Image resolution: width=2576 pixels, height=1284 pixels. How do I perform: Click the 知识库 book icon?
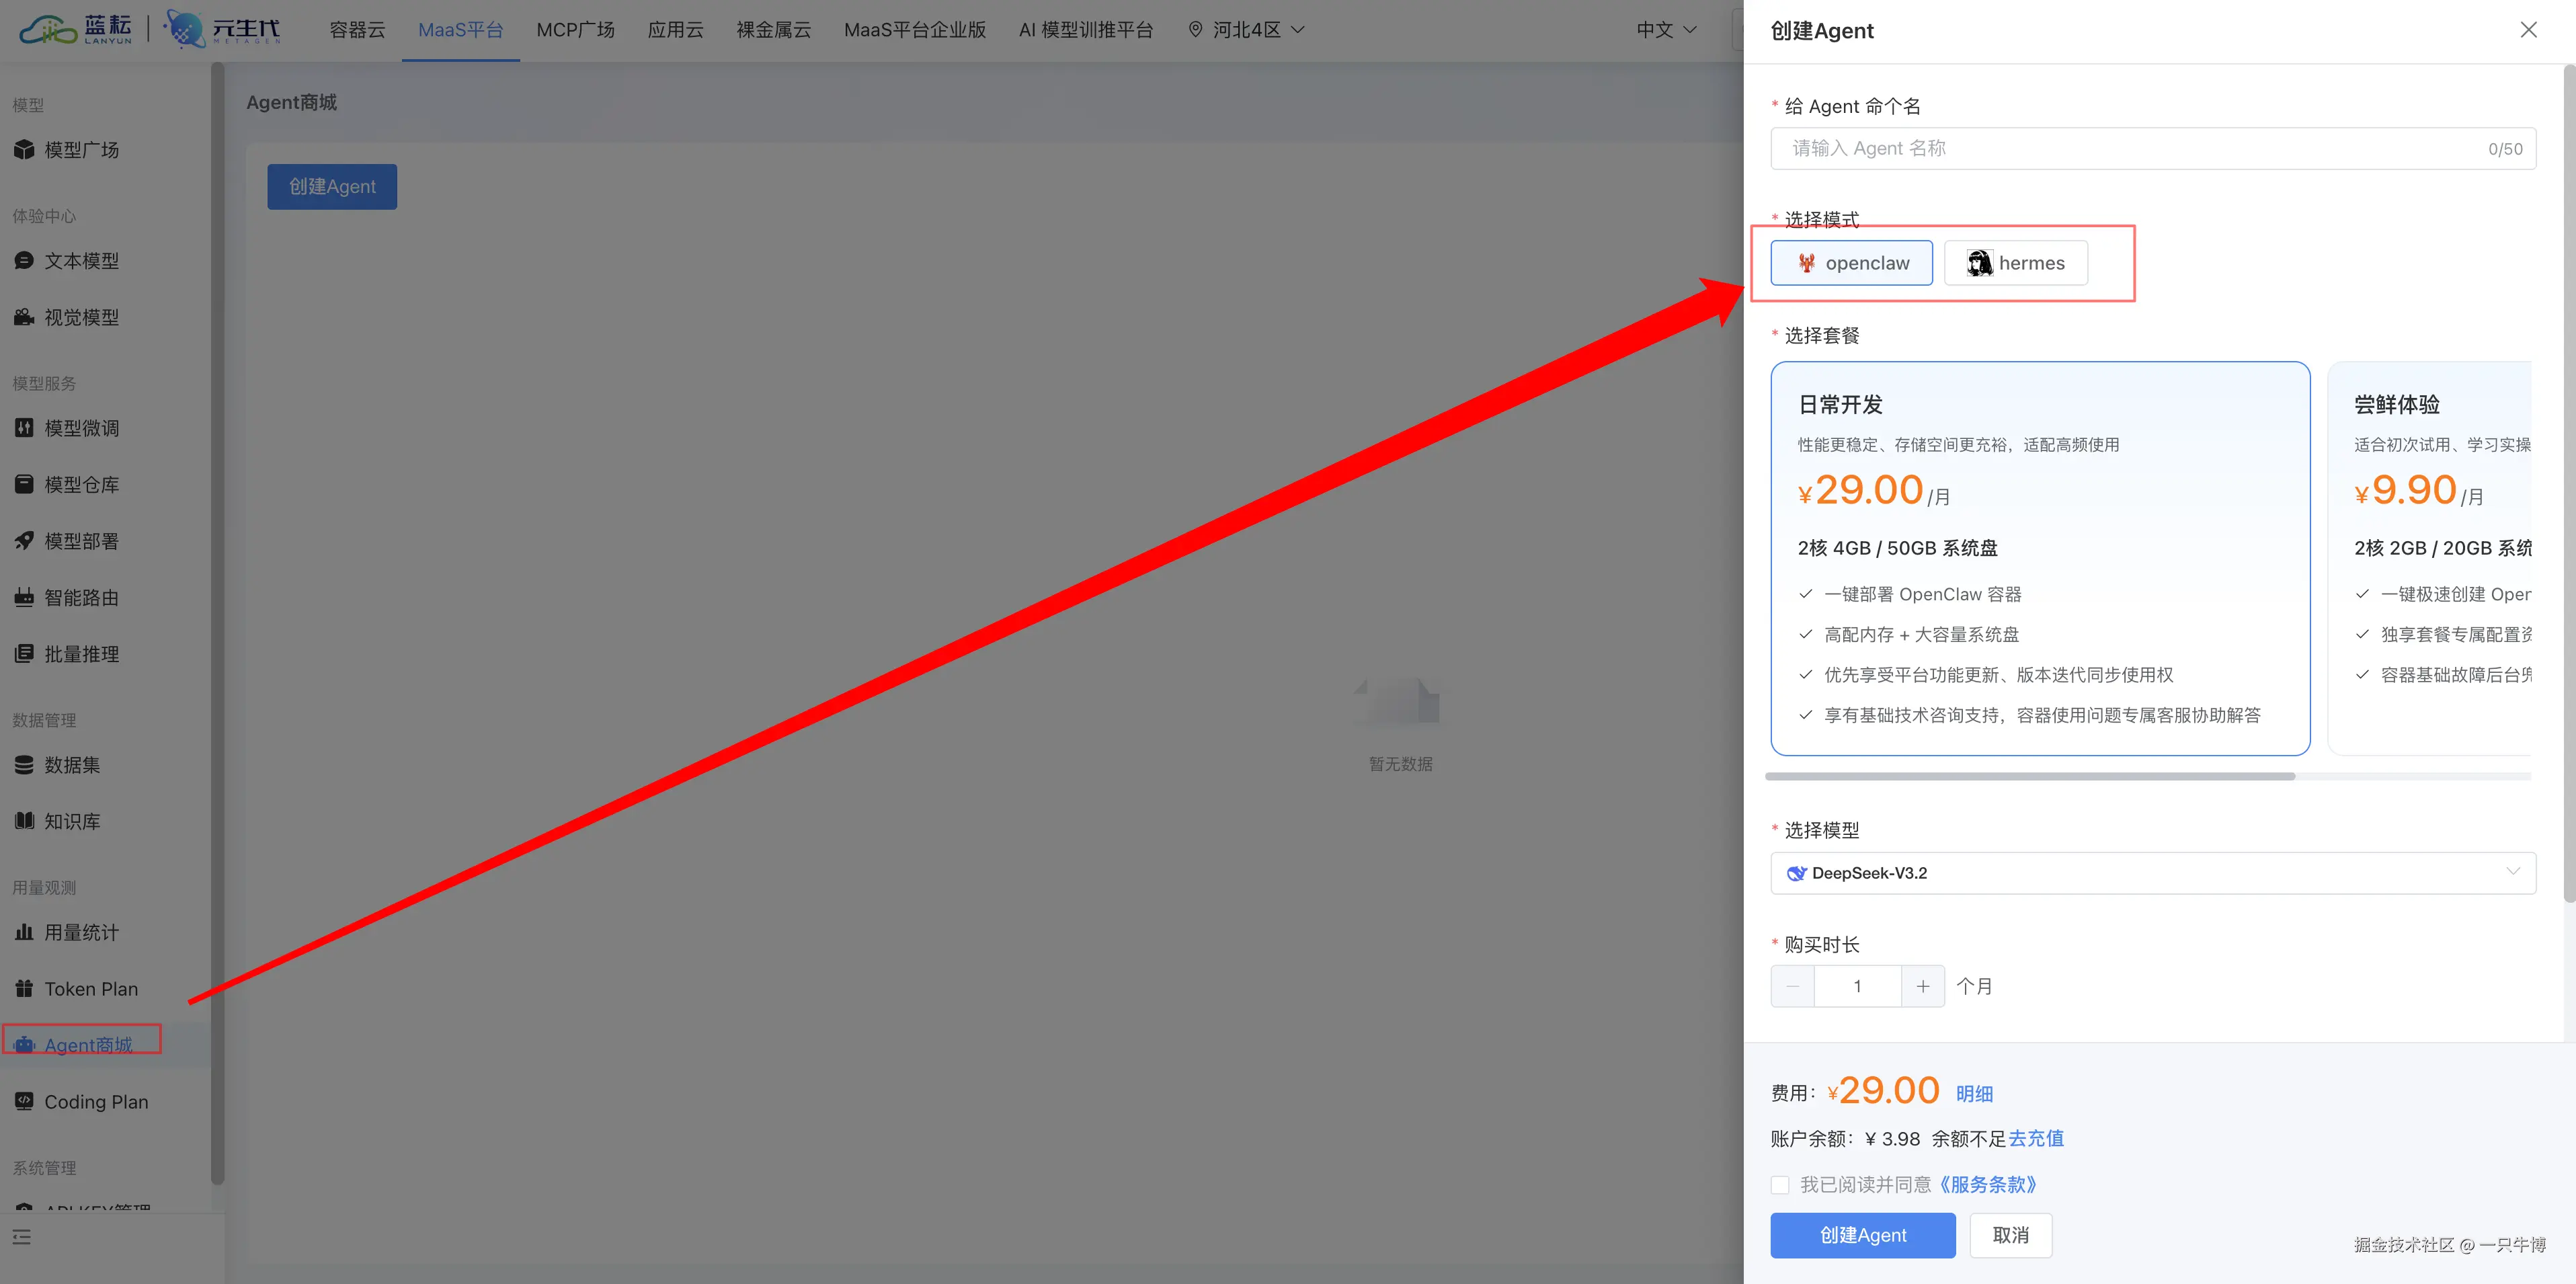coord(24,821)
